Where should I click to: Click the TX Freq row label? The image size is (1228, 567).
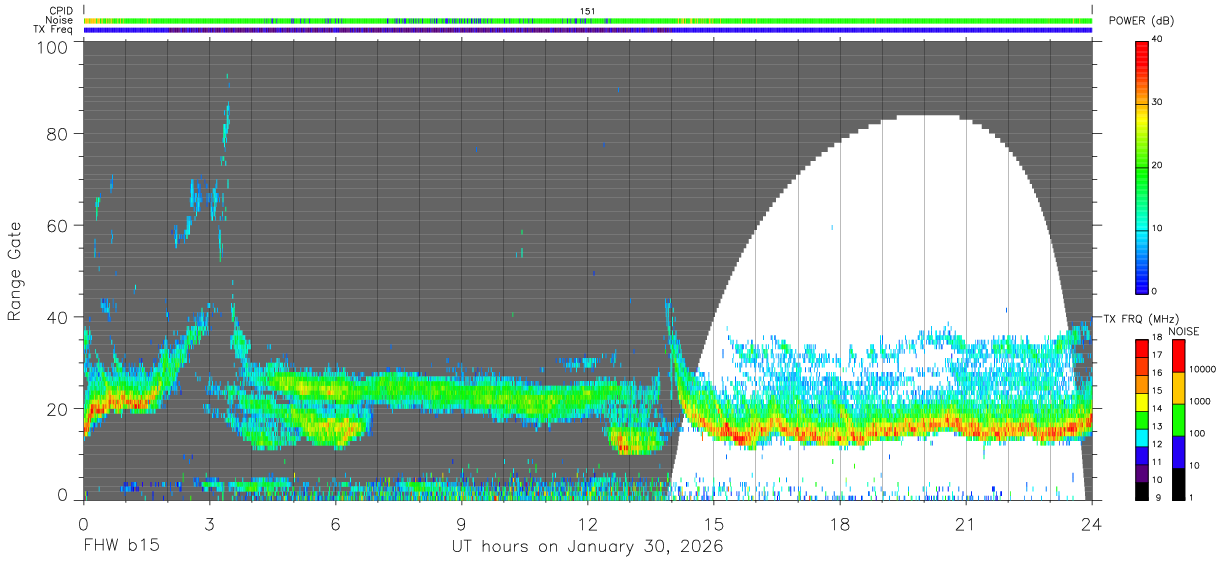53,30
